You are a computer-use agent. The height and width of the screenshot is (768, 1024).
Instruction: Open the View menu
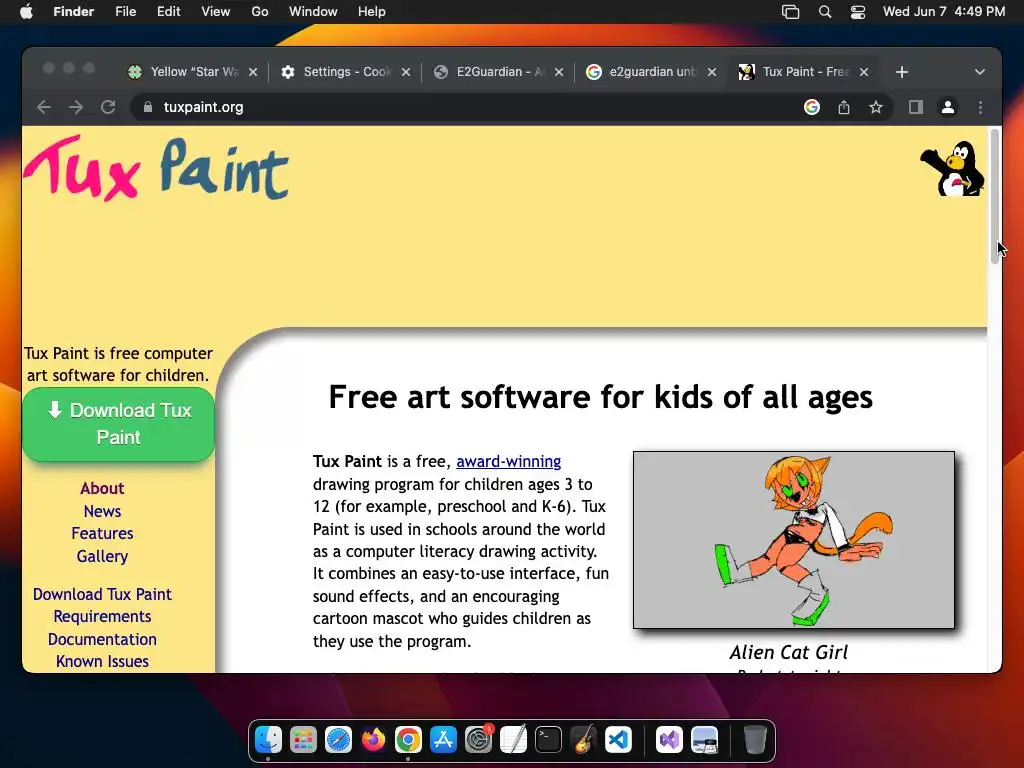click(x=216, y=12)
